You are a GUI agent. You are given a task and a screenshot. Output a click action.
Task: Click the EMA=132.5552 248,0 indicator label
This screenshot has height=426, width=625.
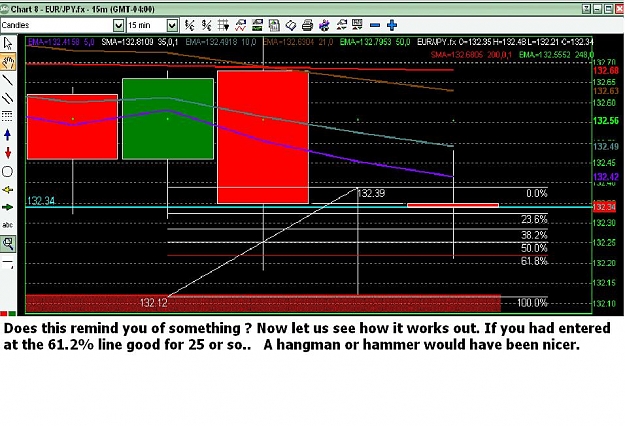(x=556, y=55)
